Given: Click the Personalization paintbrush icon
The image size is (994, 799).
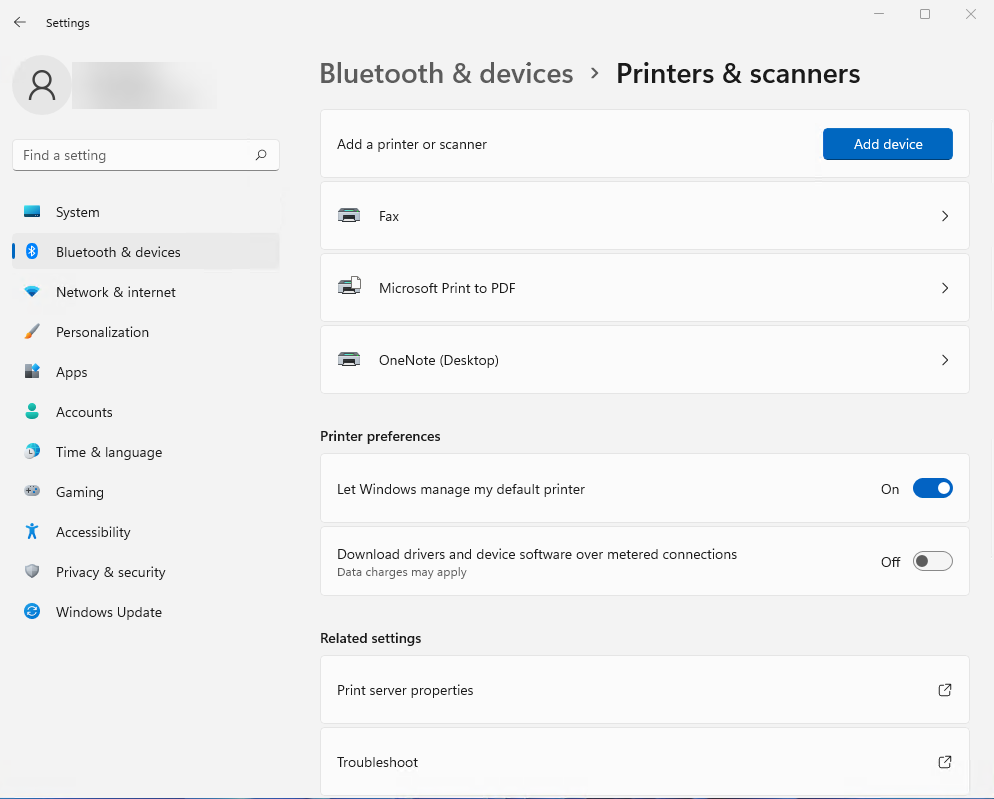Looking at the screenshot, I should coord(32,332).
